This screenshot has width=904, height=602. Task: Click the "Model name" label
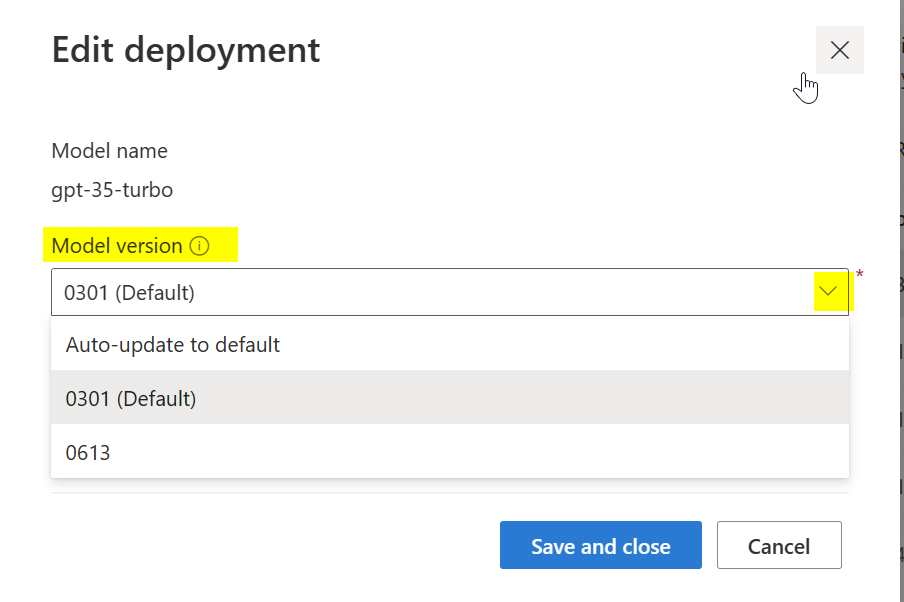click(109, 150)
